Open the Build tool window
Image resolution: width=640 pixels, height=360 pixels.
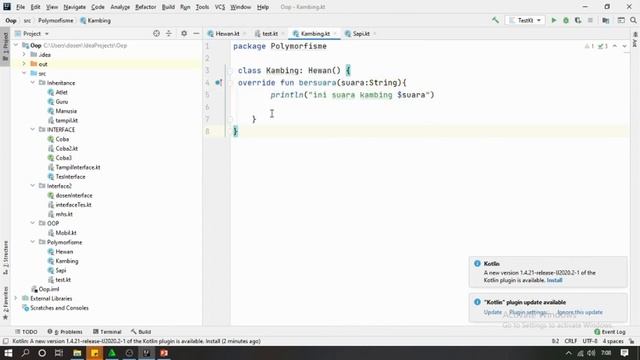[x=141, y=332]
